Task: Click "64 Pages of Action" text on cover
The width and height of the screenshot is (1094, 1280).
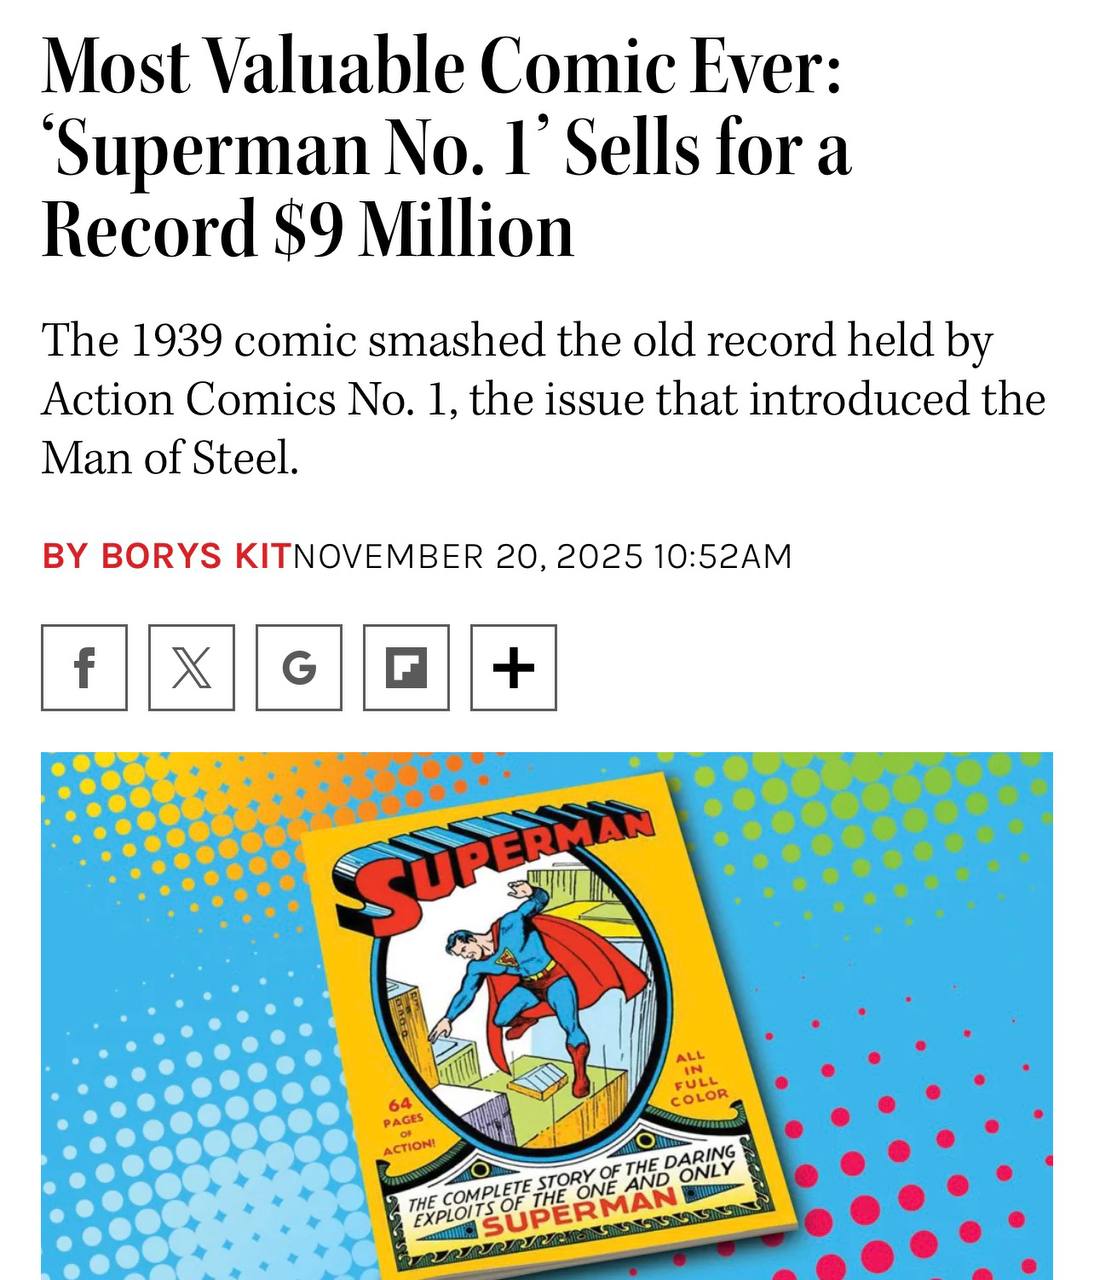Action: coord(406,1123)
